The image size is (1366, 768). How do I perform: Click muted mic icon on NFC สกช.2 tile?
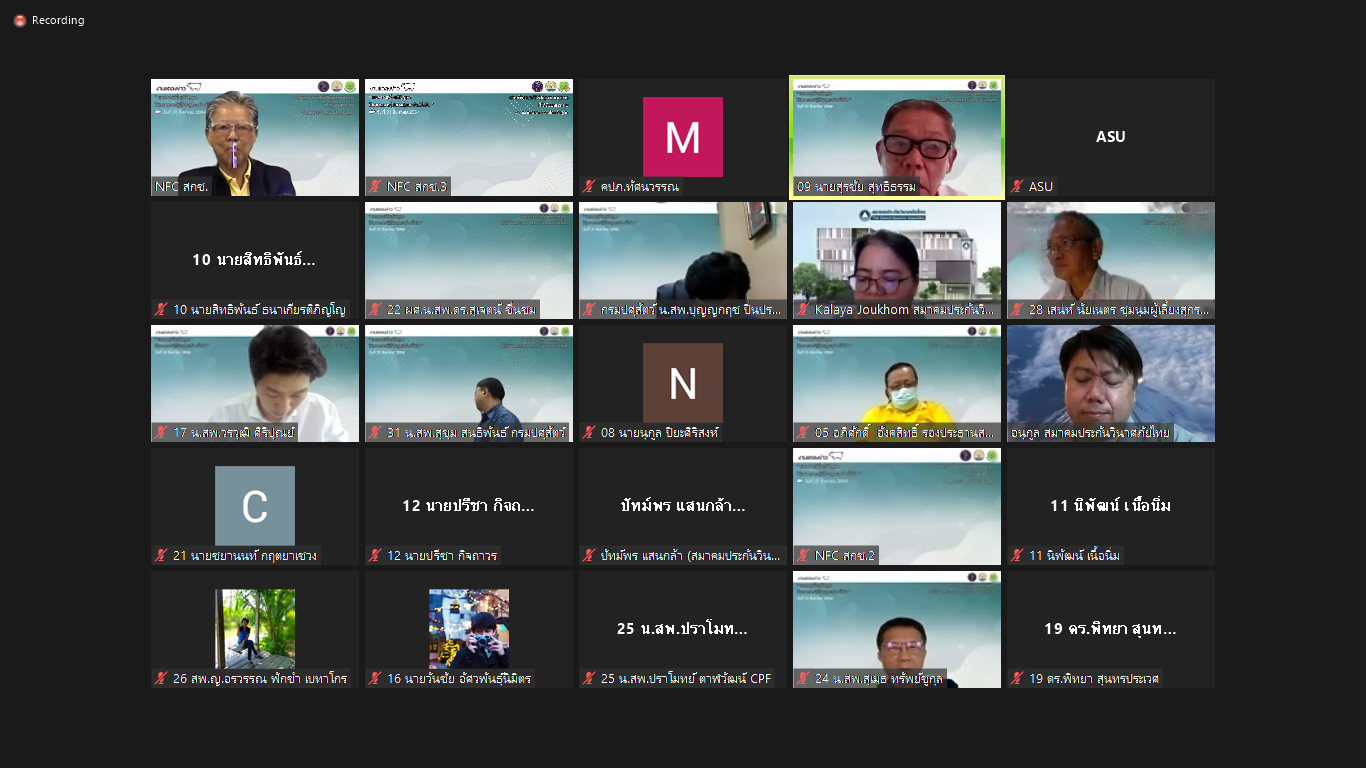pos(804,555)
